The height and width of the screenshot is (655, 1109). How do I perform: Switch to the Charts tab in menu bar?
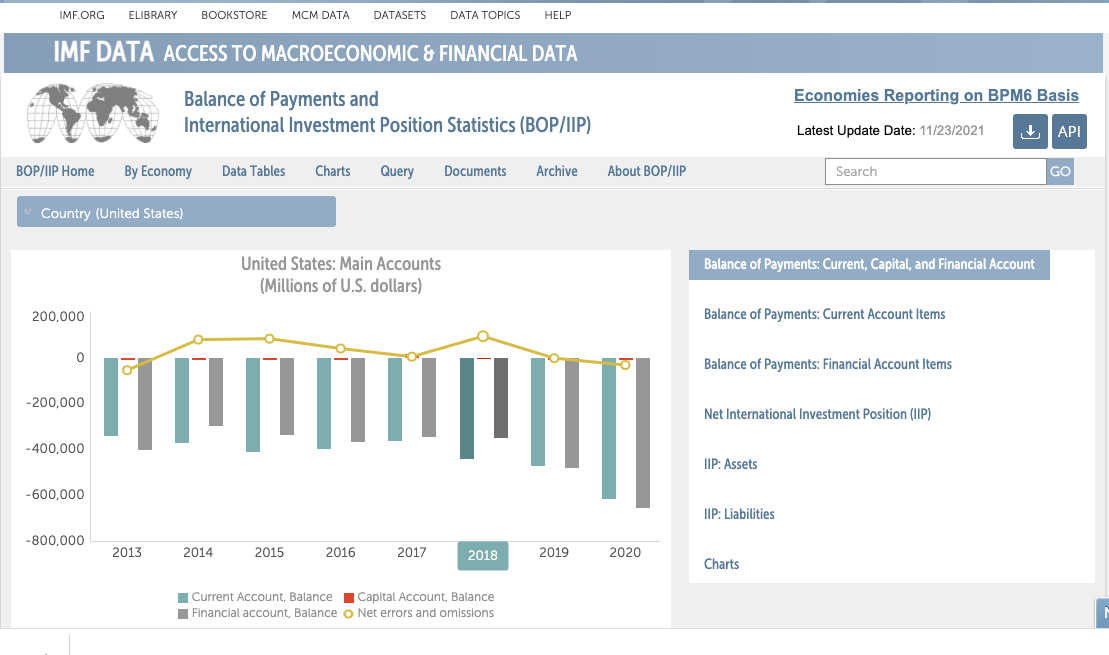pos(332,171)
